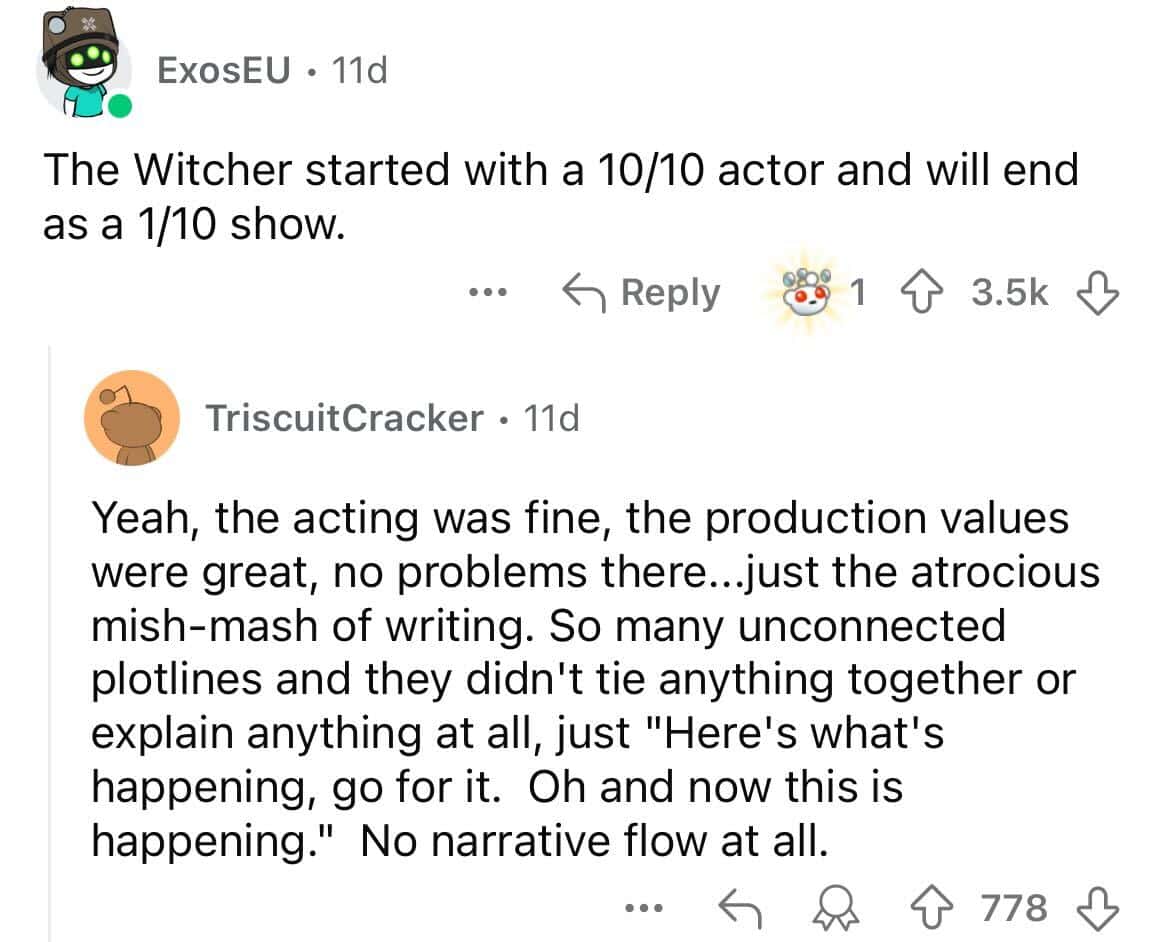Downvote the ExosEU comment
This screenshot has height=942, width=1170.
[x=1095, y=292]
